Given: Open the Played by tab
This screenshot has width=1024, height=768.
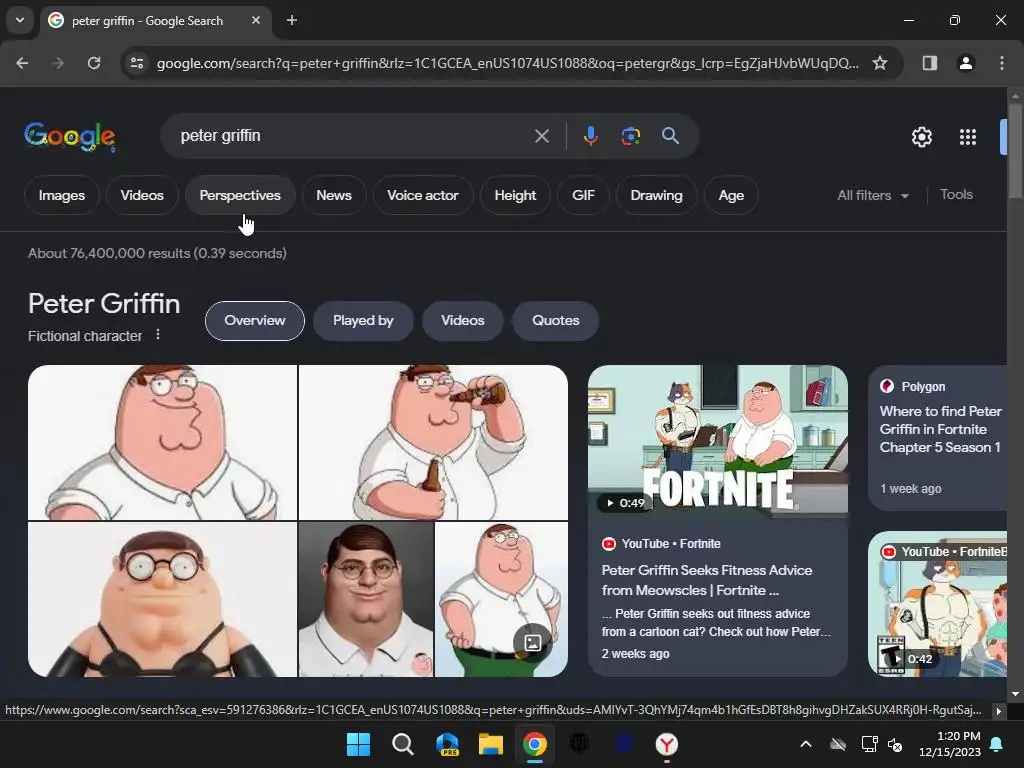Looking at the screenshot, I should click(363, 321).
